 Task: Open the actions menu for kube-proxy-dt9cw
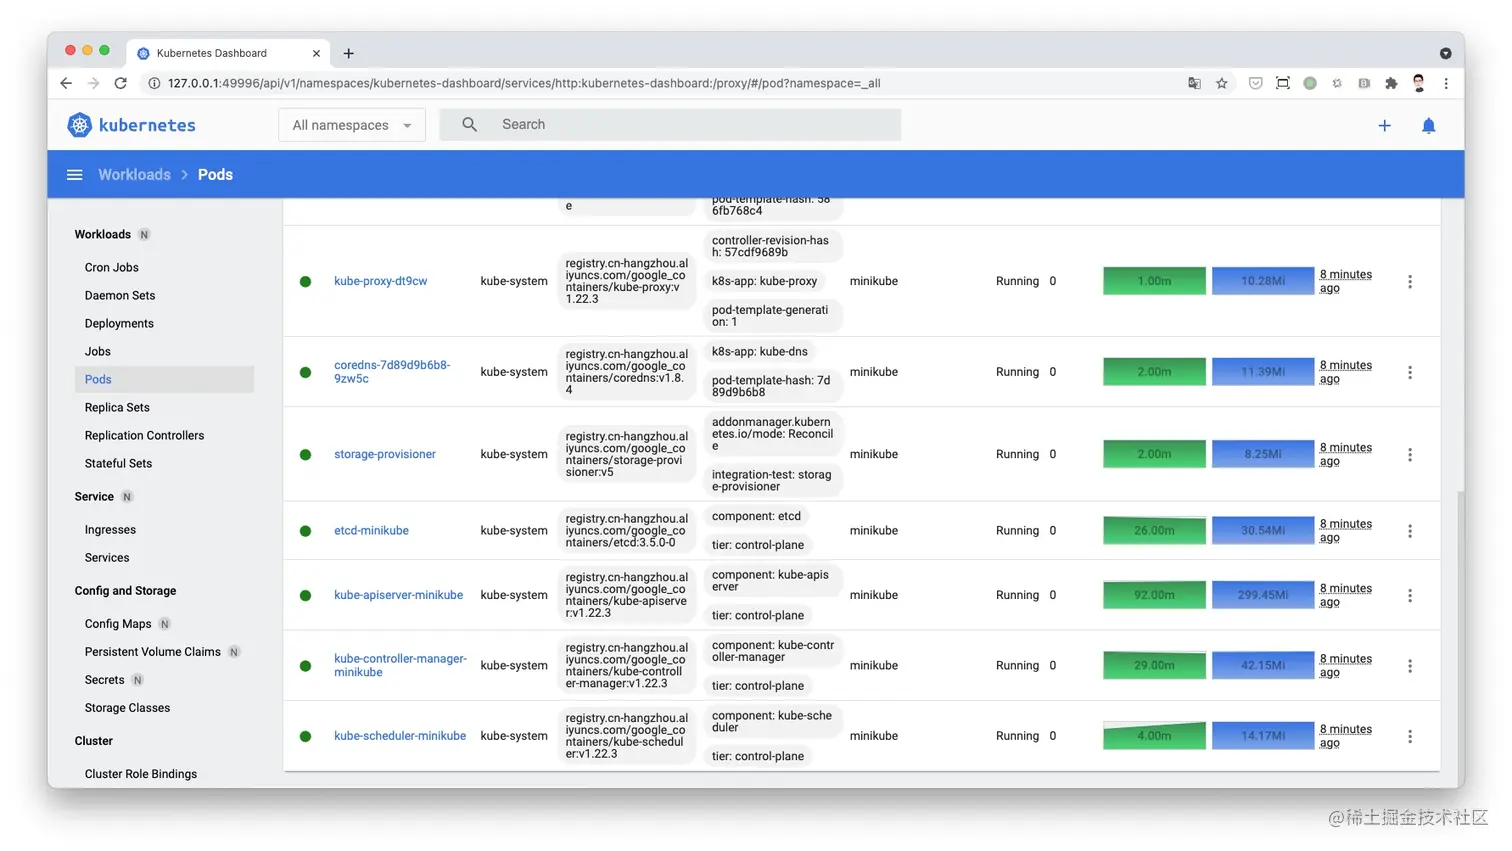[x=1410, y=282]
